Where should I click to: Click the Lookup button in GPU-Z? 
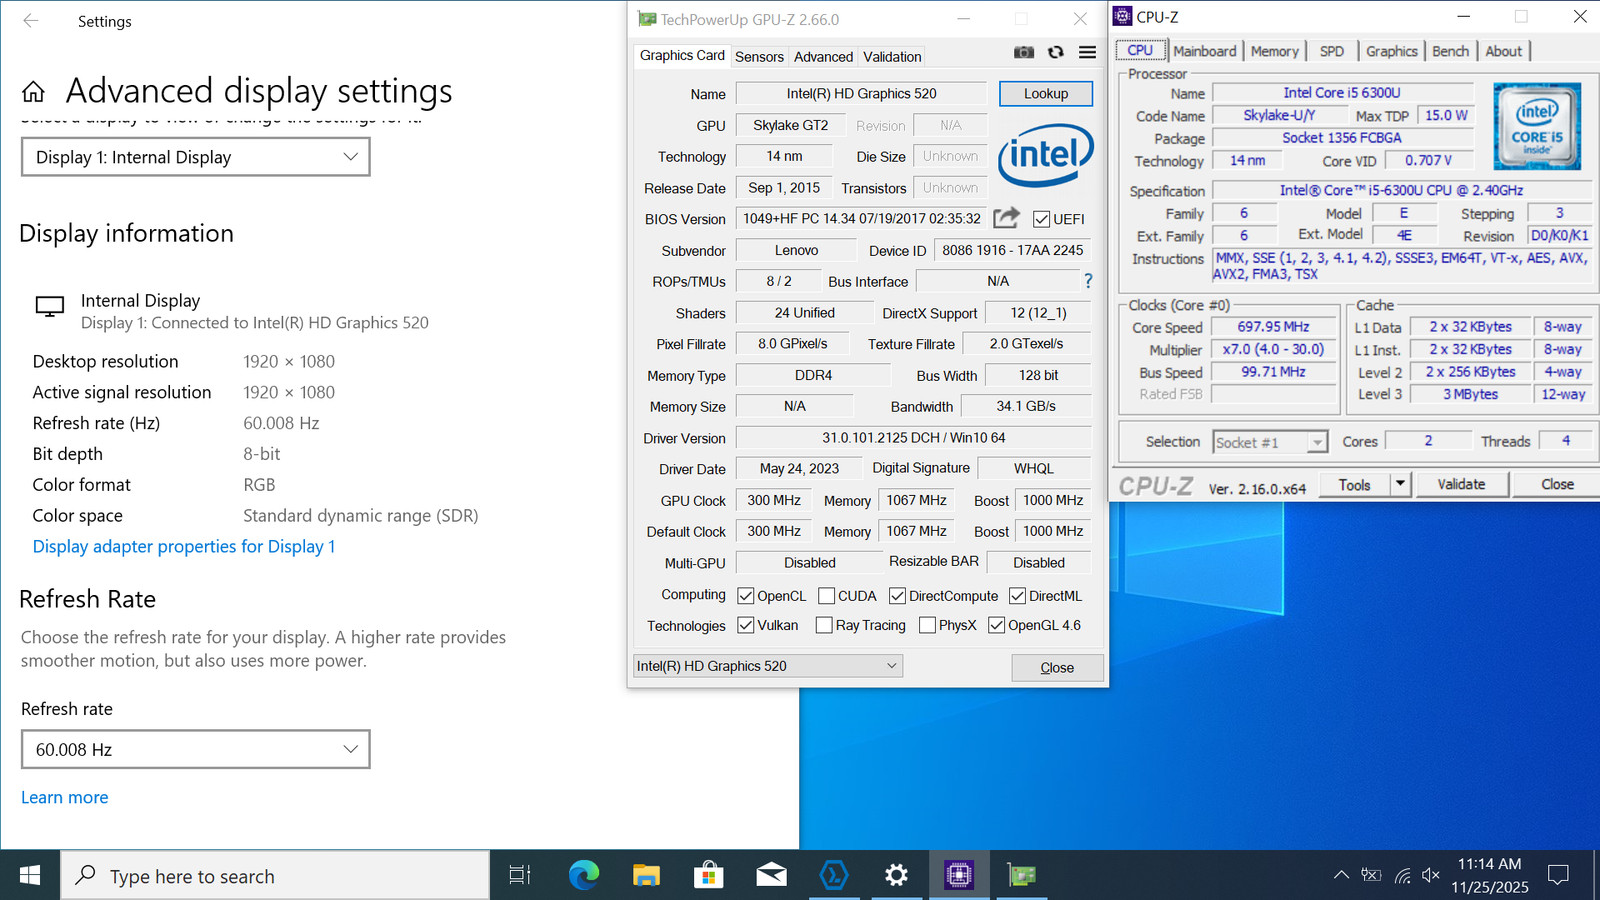[x=1046, y=93]
